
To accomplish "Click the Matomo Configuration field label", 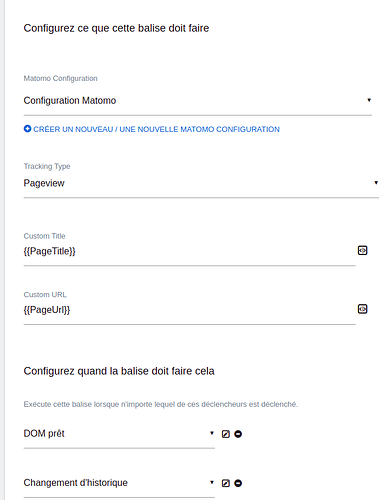I will (x=60, y=78).
